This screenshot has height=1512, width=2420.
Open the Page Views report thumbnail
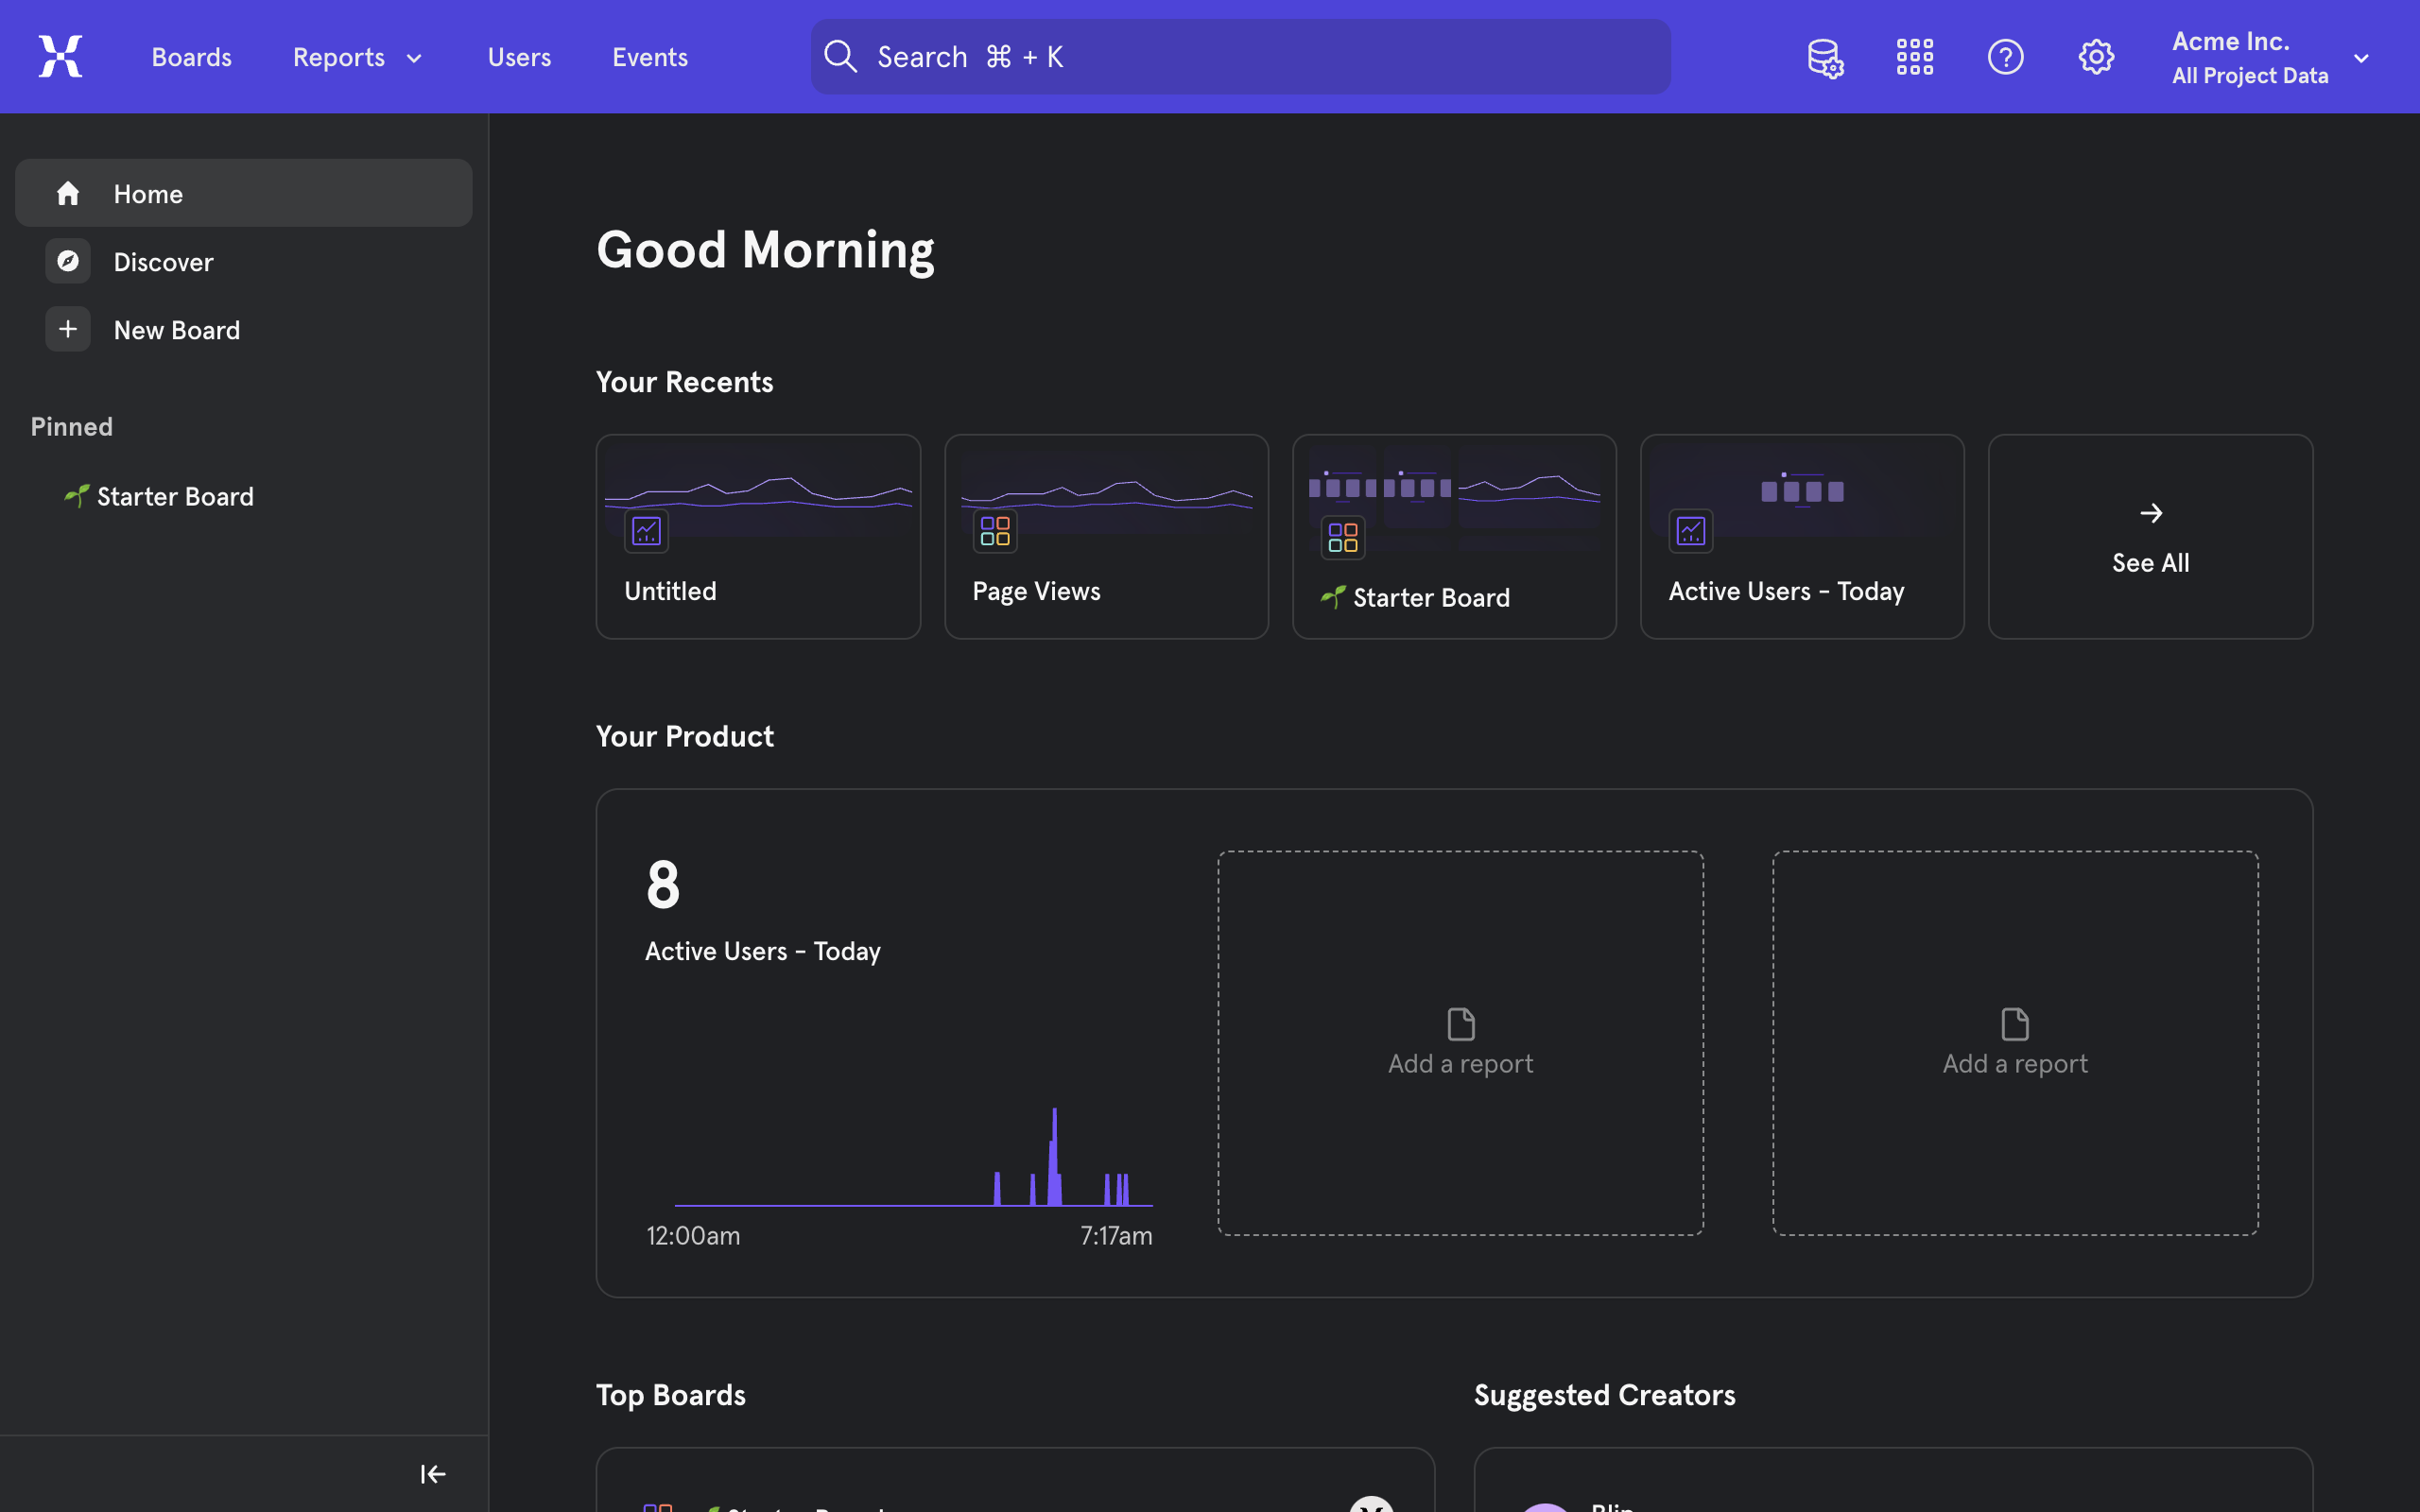click(x=1105, y=500)
